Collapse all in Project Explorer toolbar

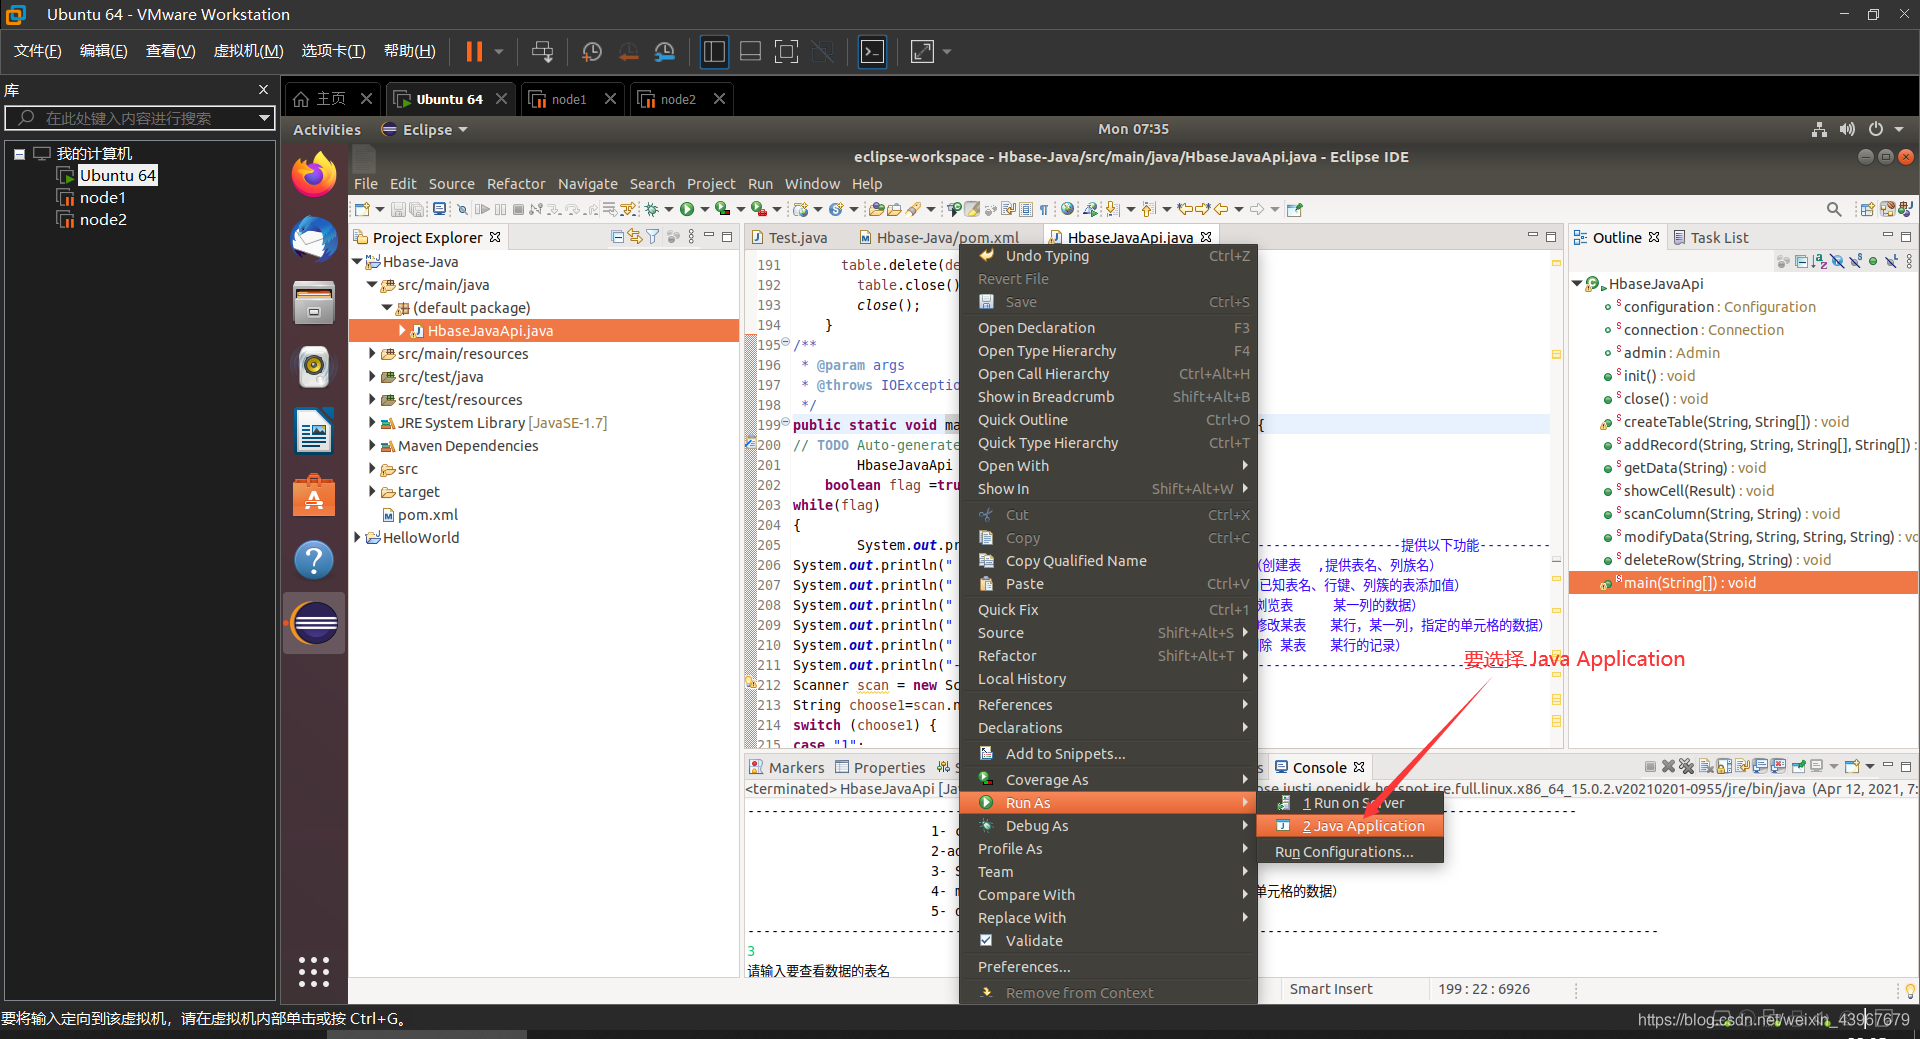click(x=618, y=237)
